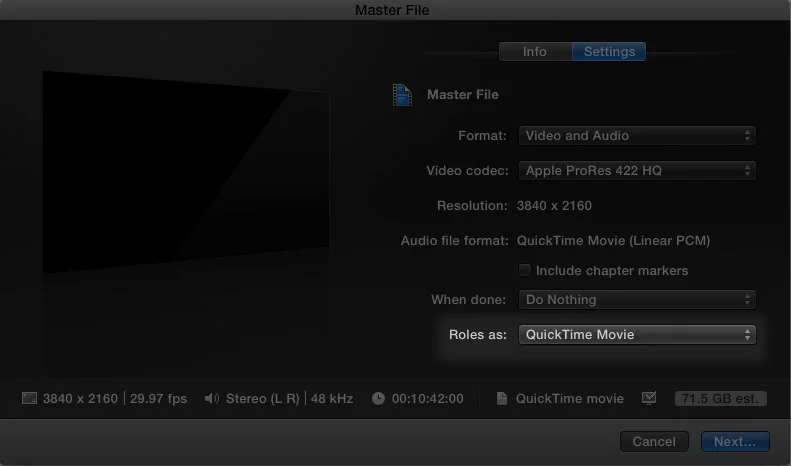Open the Format dropdown
The width and height of the screenshot is (791, 466).
click(x=637, y=136)
